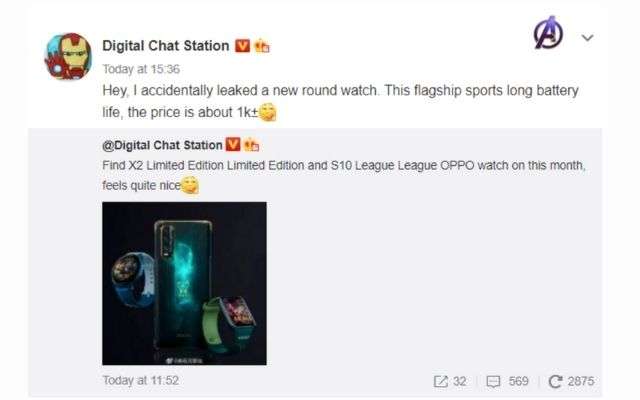Viewport: 640px width, 400px height.
Task: Open Digital Chat Station profile name
Action: click(166, 46)
